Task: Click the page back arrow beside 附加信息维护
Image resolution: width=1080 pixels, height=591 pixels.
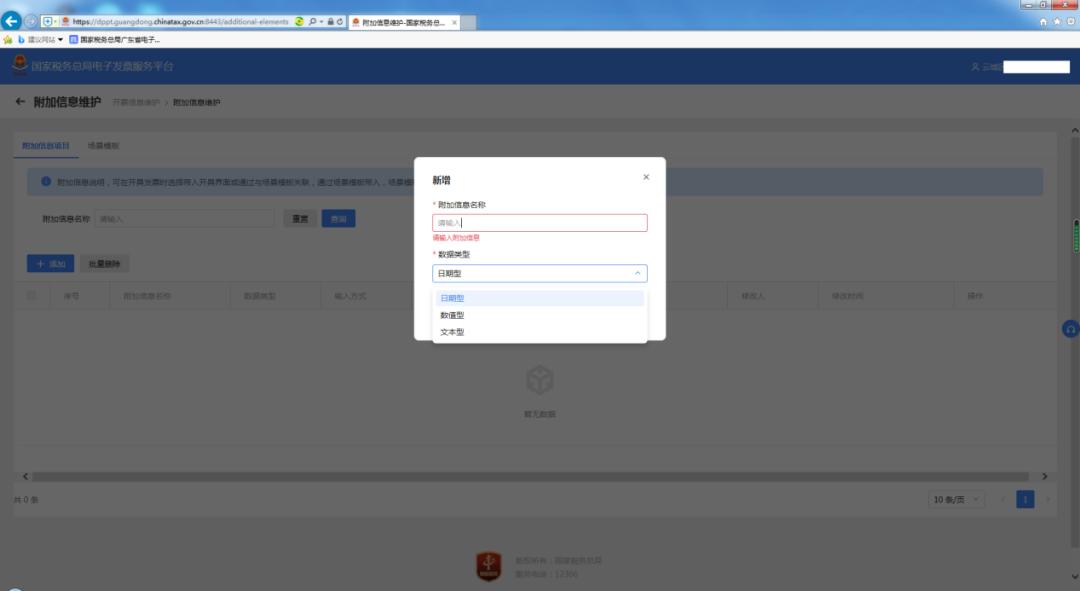Action: pos(20,102)
